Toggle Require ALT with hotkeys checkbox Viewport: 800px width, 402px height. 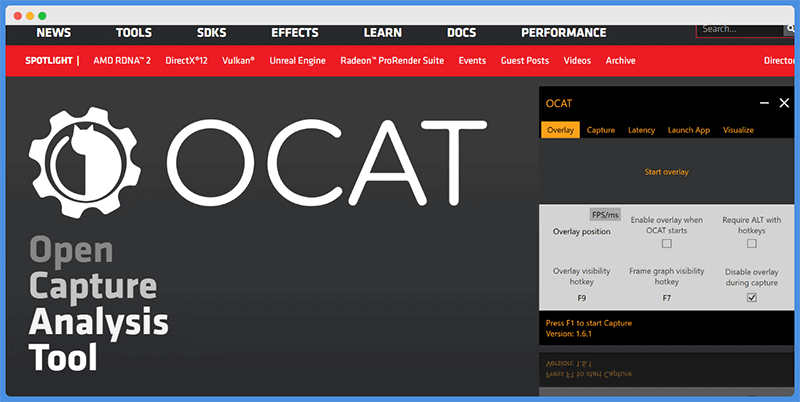(752, 244)
